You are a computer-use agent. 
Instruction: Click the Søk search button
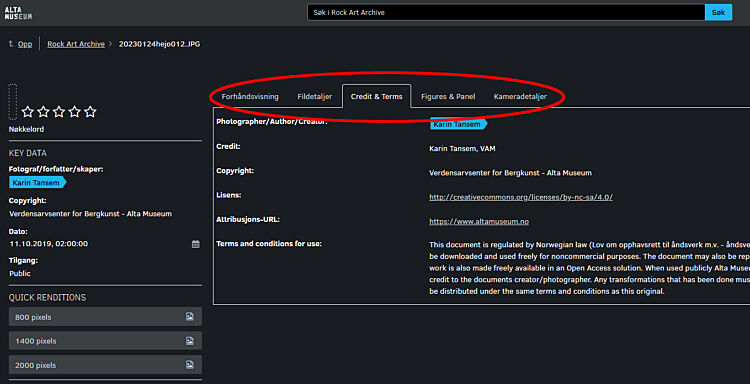point(718,12)
